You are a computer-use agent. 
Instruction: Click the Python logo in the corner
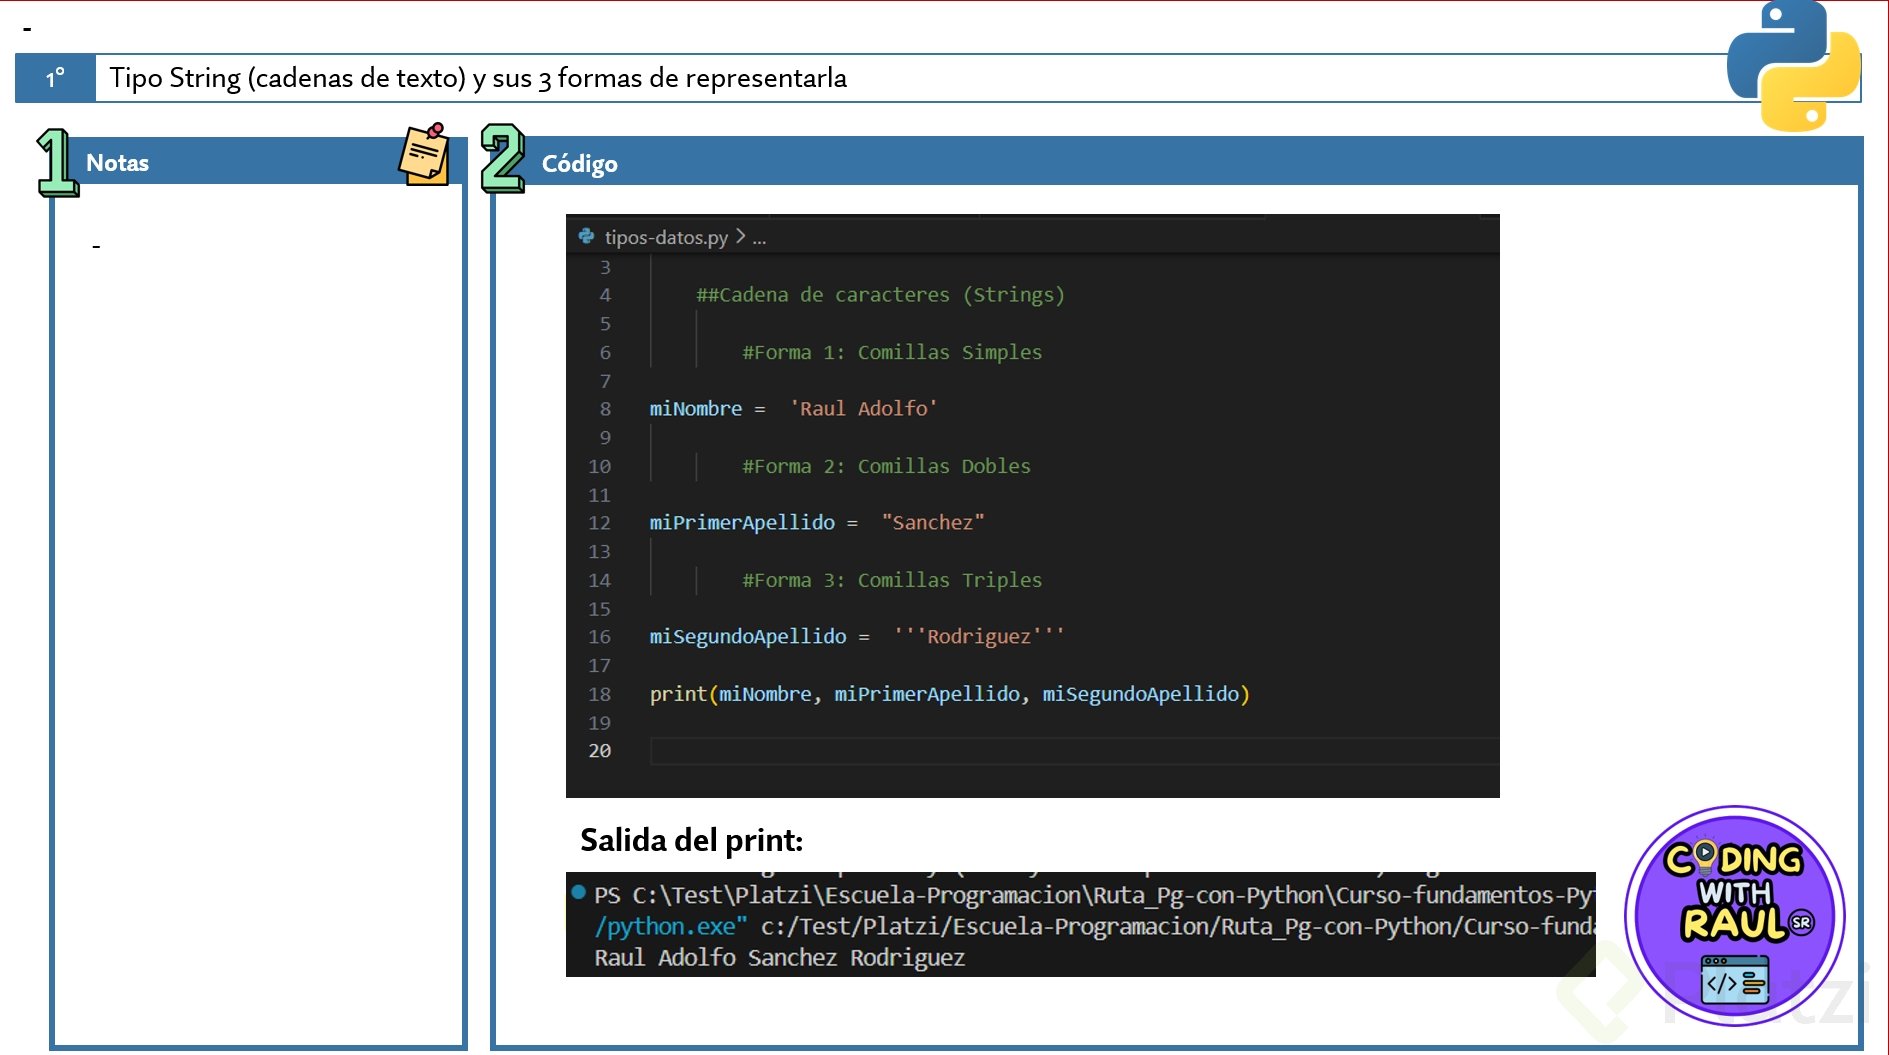click(1793, 67)
